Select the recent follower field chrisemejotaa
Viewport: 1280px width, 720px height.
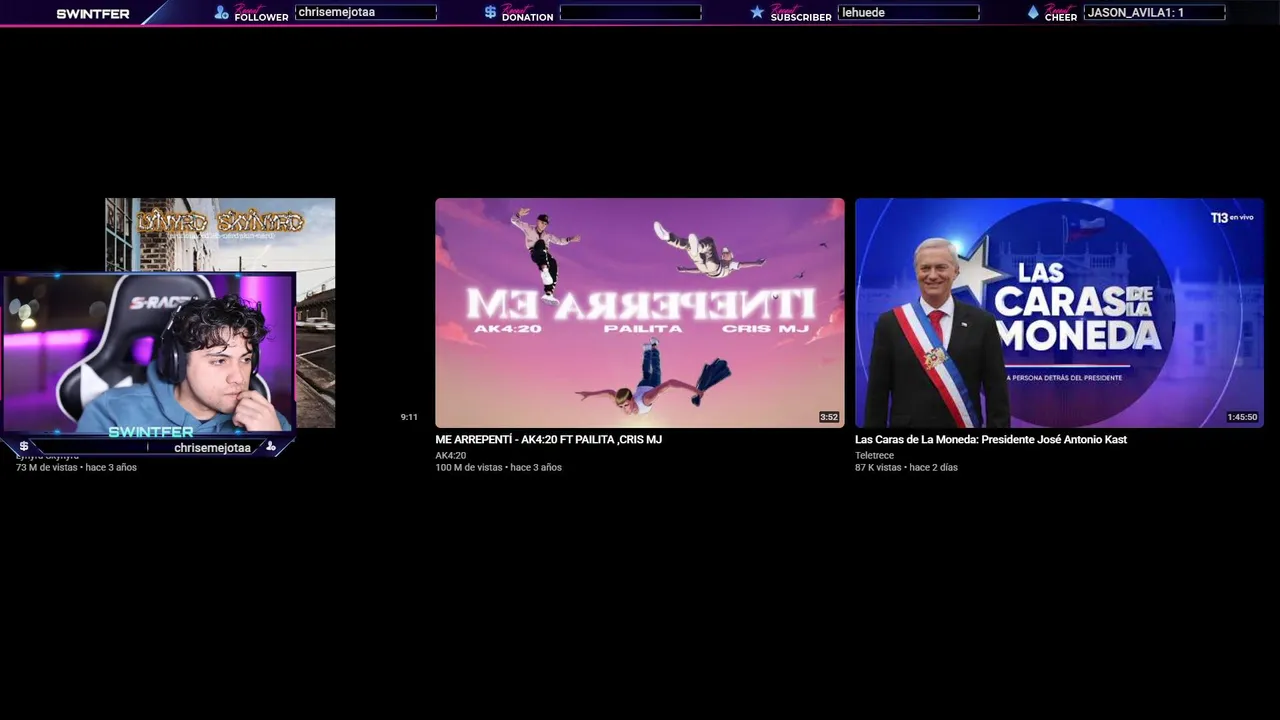click(366, 12)
